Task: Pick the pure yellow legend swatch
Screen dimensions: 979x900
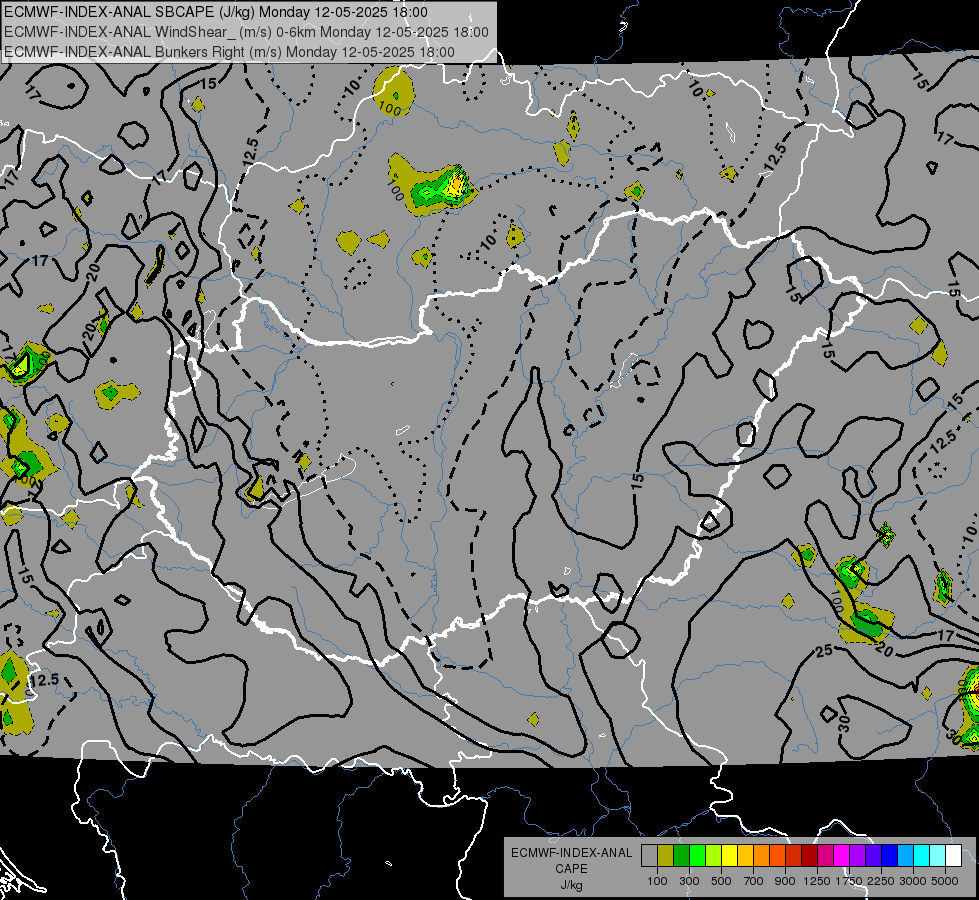Action: pyautogui.click(x=729, y=856)
